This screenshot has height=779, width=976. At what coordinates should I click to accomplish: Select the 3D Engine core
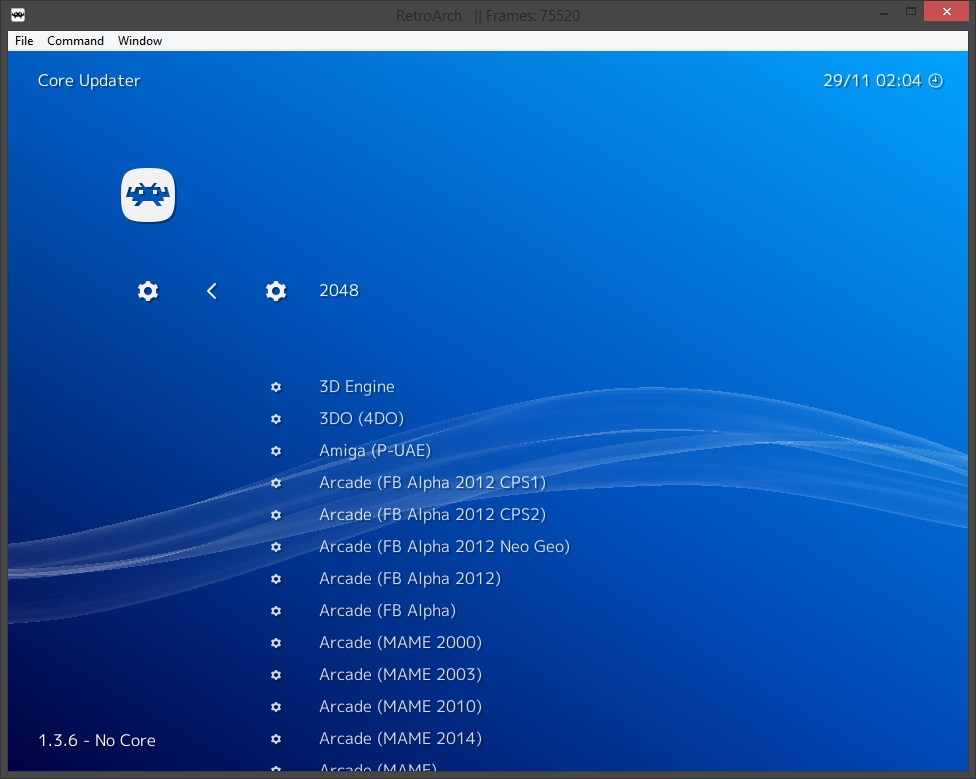click(357, 387)
